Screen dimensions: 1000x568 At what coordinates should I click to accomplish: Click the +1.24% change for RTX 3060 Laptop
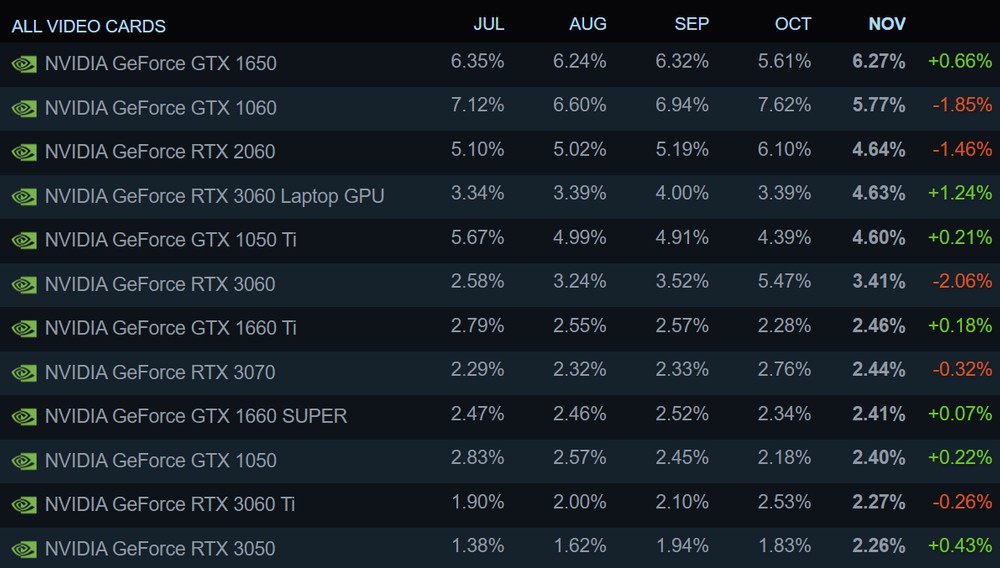point(960,194)
